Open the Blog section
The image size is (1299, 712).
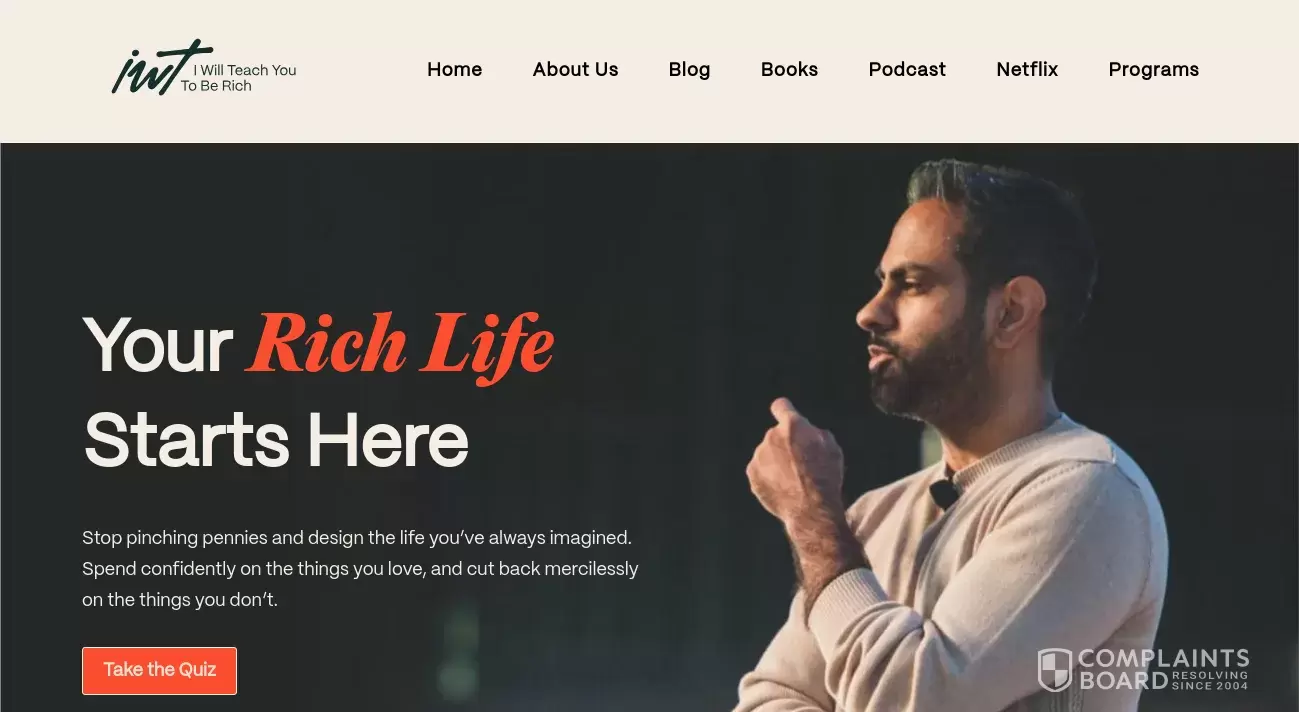(689, 69)
